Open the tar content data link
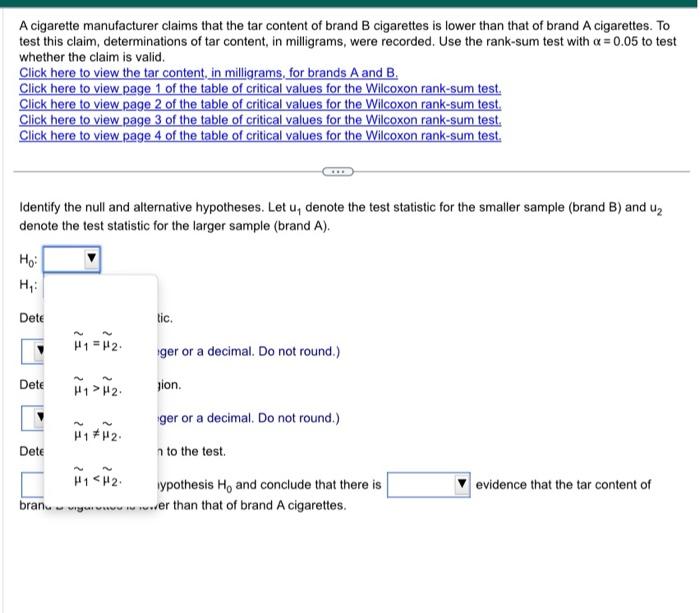 208,73
